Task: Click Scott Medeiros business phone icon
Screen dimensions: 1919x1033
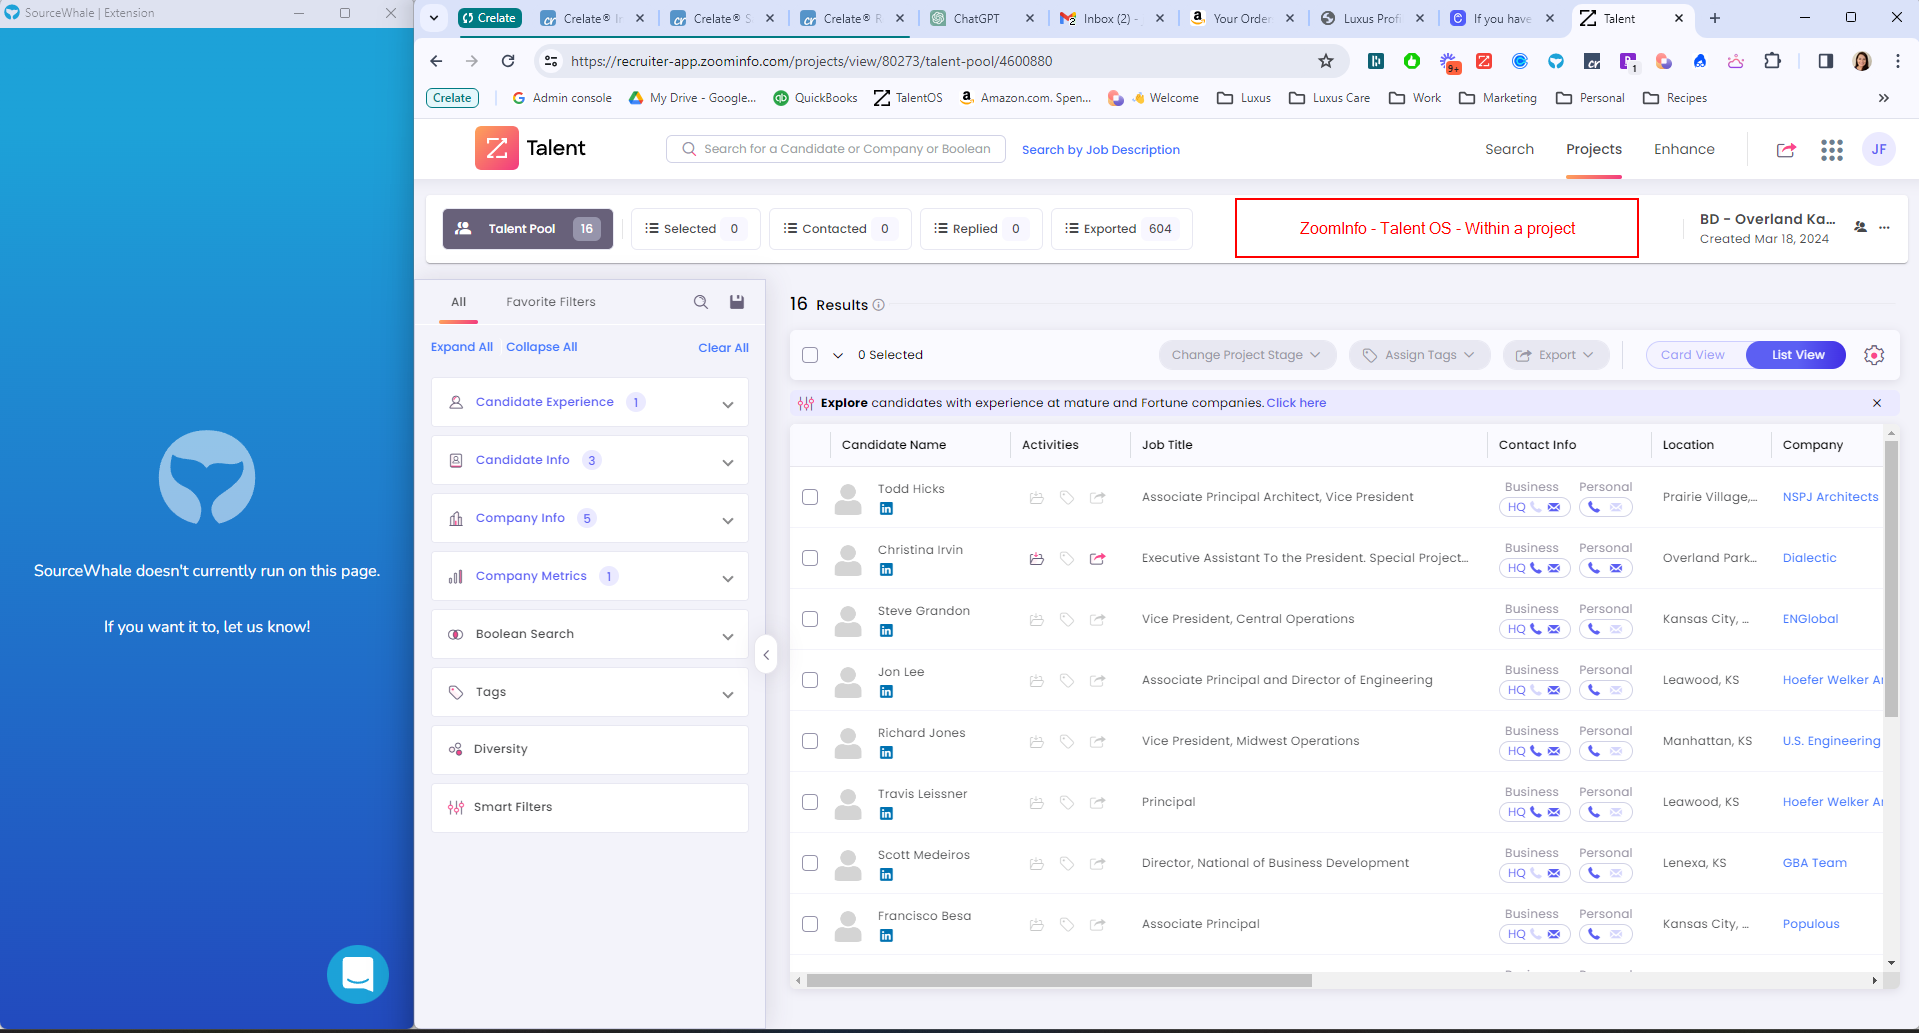Action: (x=1536, y=873)
